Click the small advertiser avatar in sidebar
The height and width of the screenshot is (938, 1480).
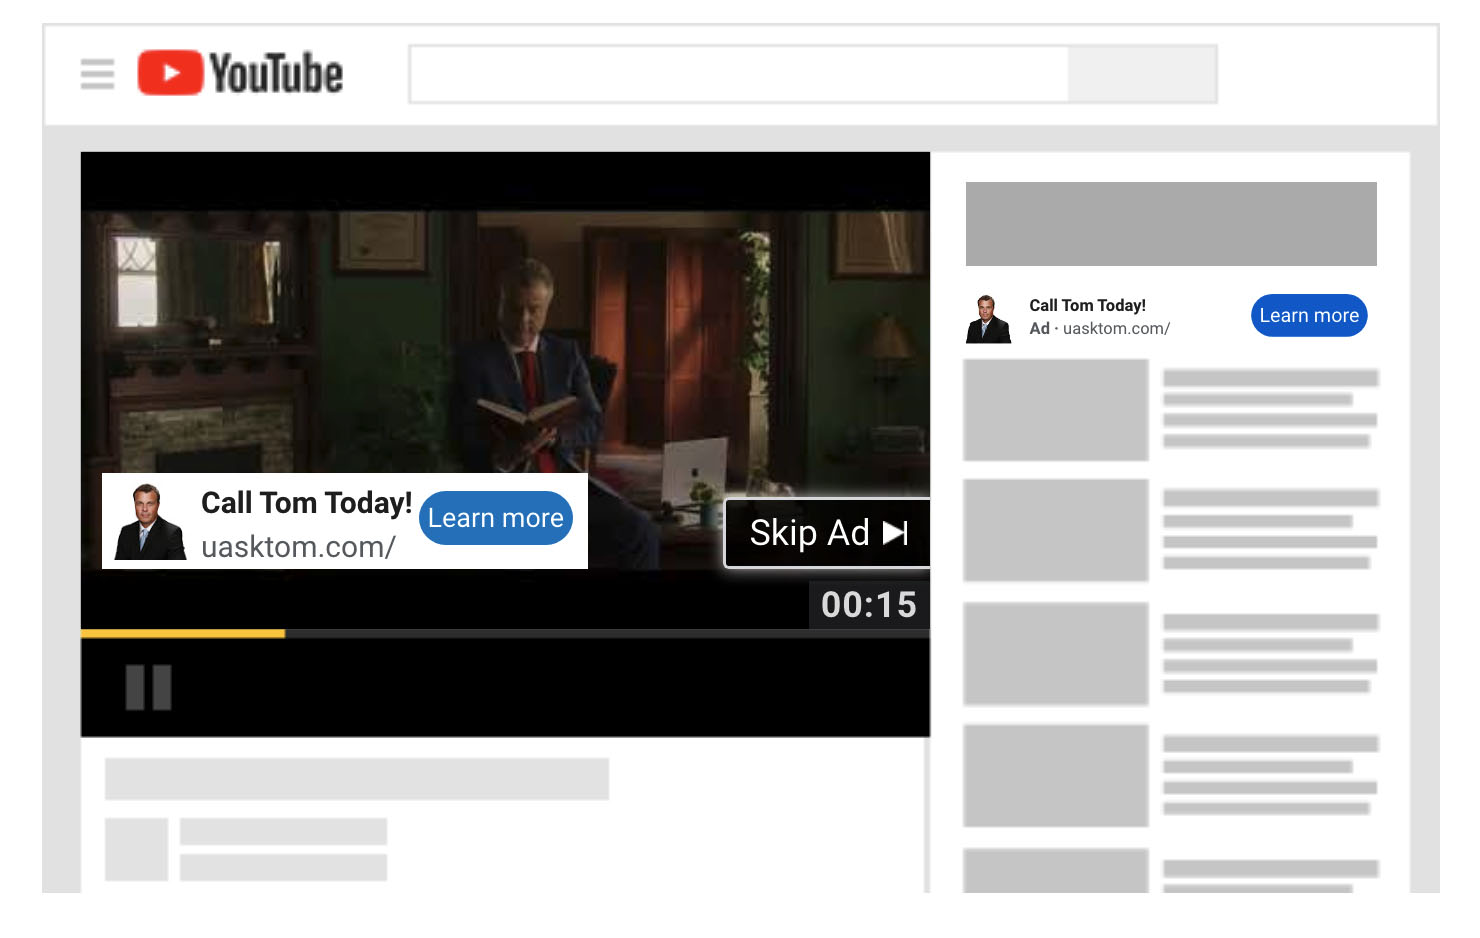tap(988, 319)
